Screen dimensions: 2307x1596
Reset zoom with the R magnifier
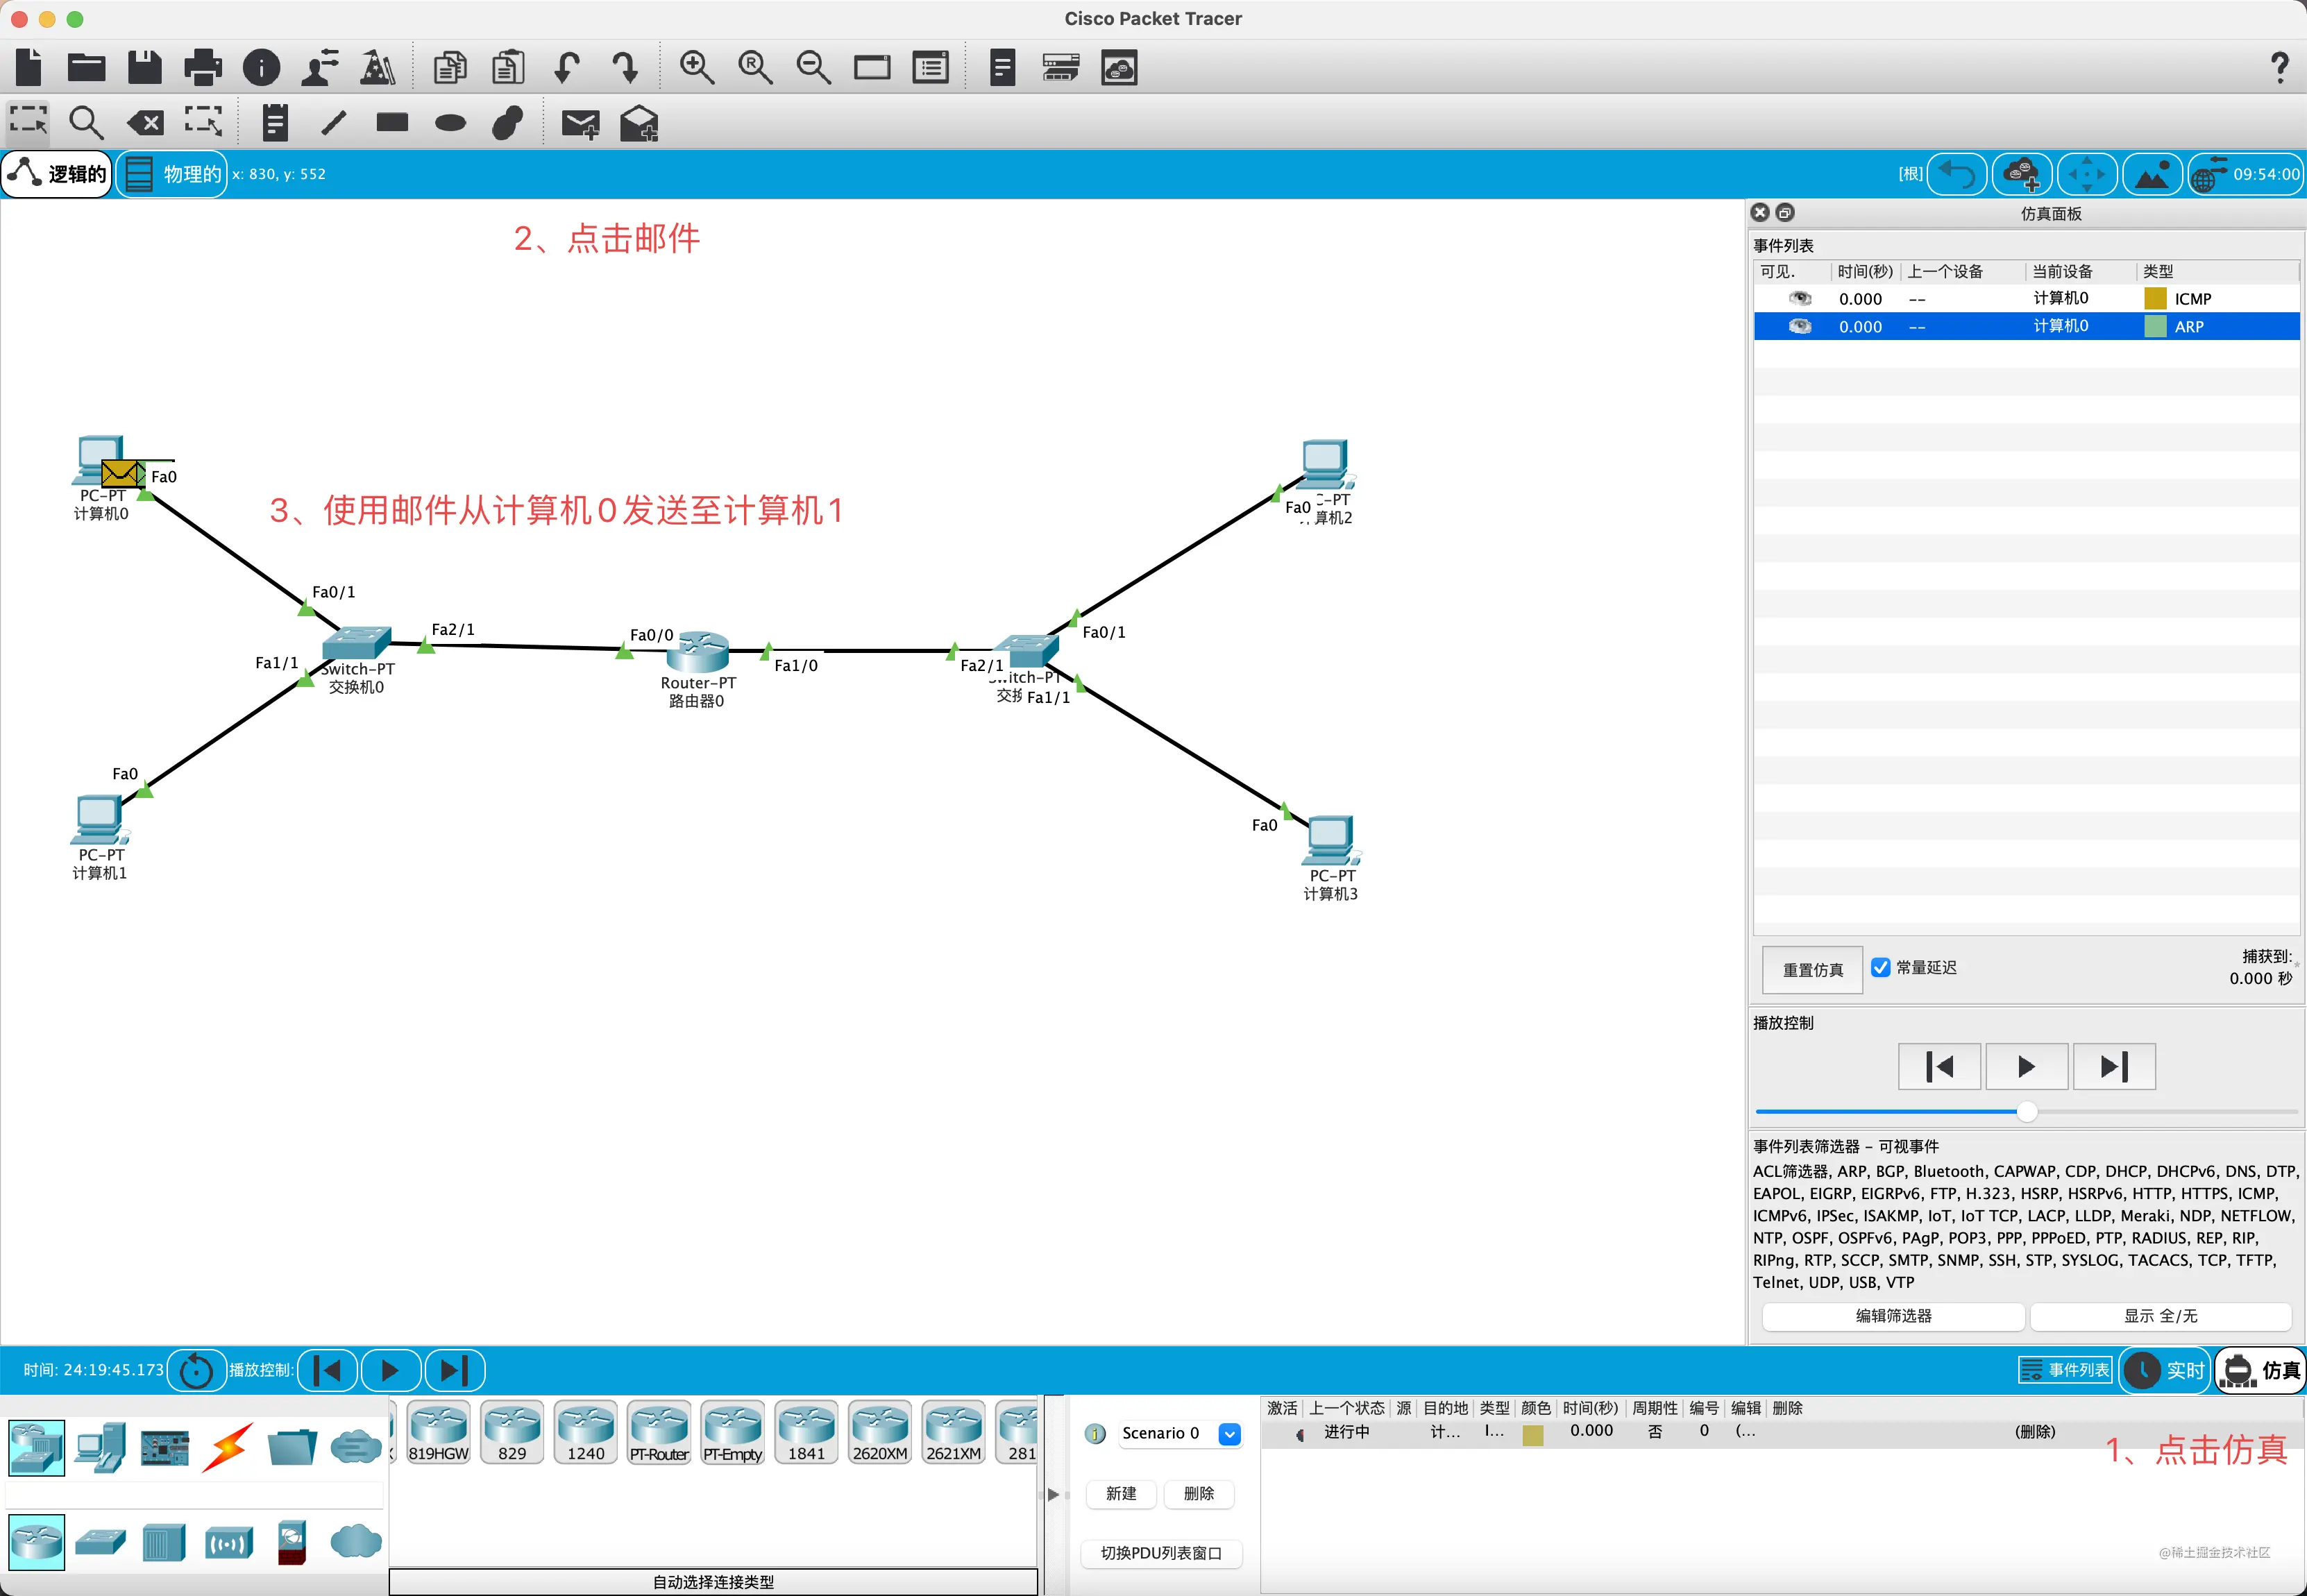[x=755, y=67]
